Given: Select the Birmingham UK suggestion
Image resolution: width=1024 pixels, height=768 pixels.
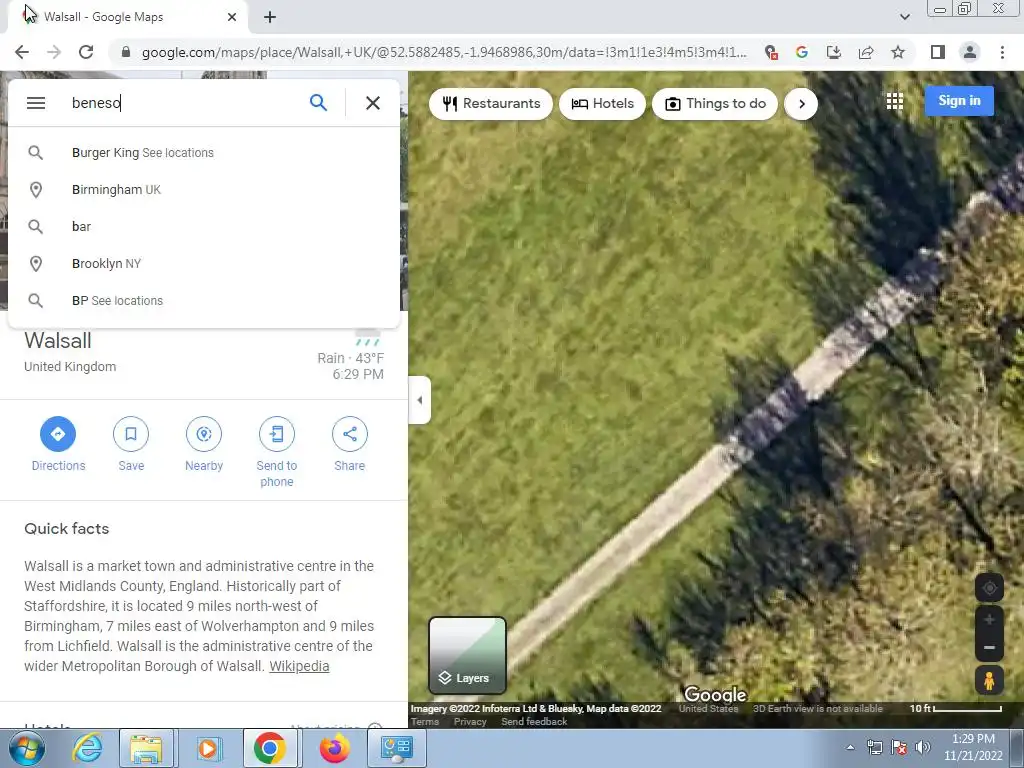Looking at the screenshot, I should pos(204,190).
